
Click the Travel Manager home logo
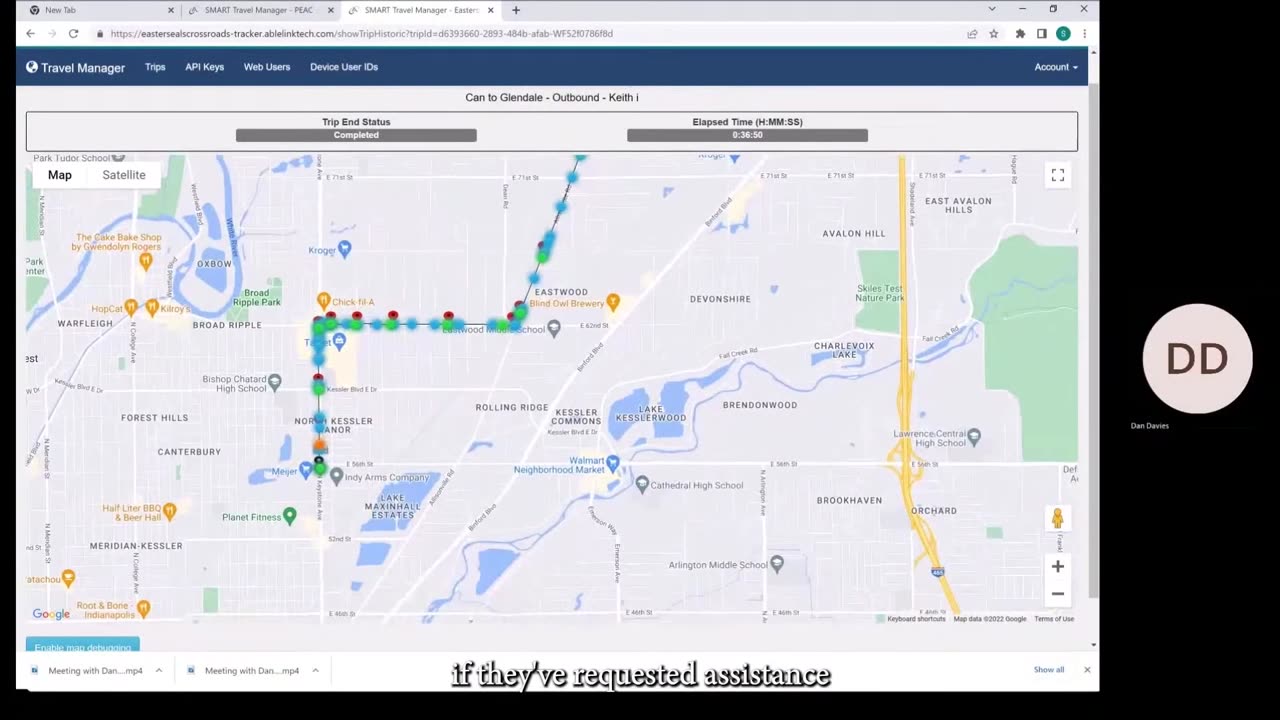76,68
